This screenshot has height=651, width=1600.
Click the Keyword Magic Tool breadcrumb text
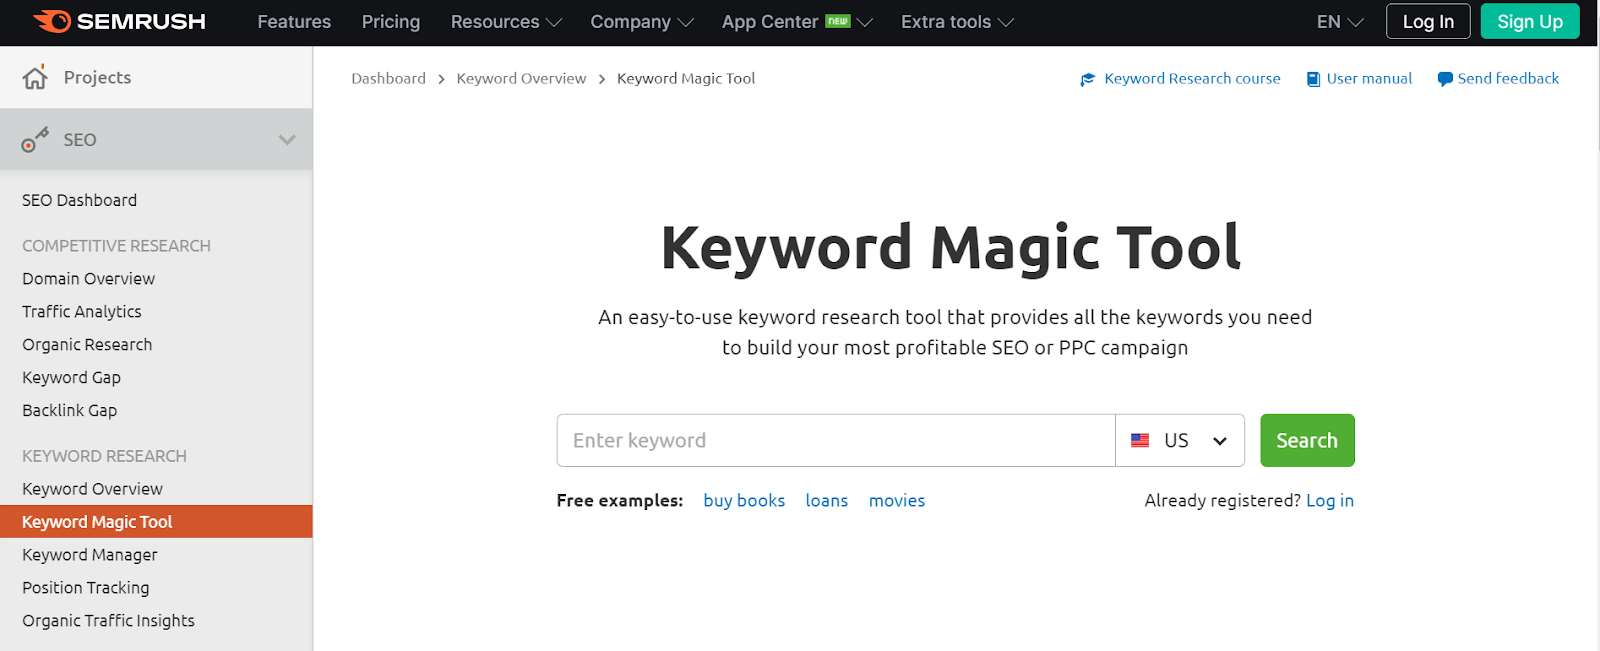(x=686, y=79)
